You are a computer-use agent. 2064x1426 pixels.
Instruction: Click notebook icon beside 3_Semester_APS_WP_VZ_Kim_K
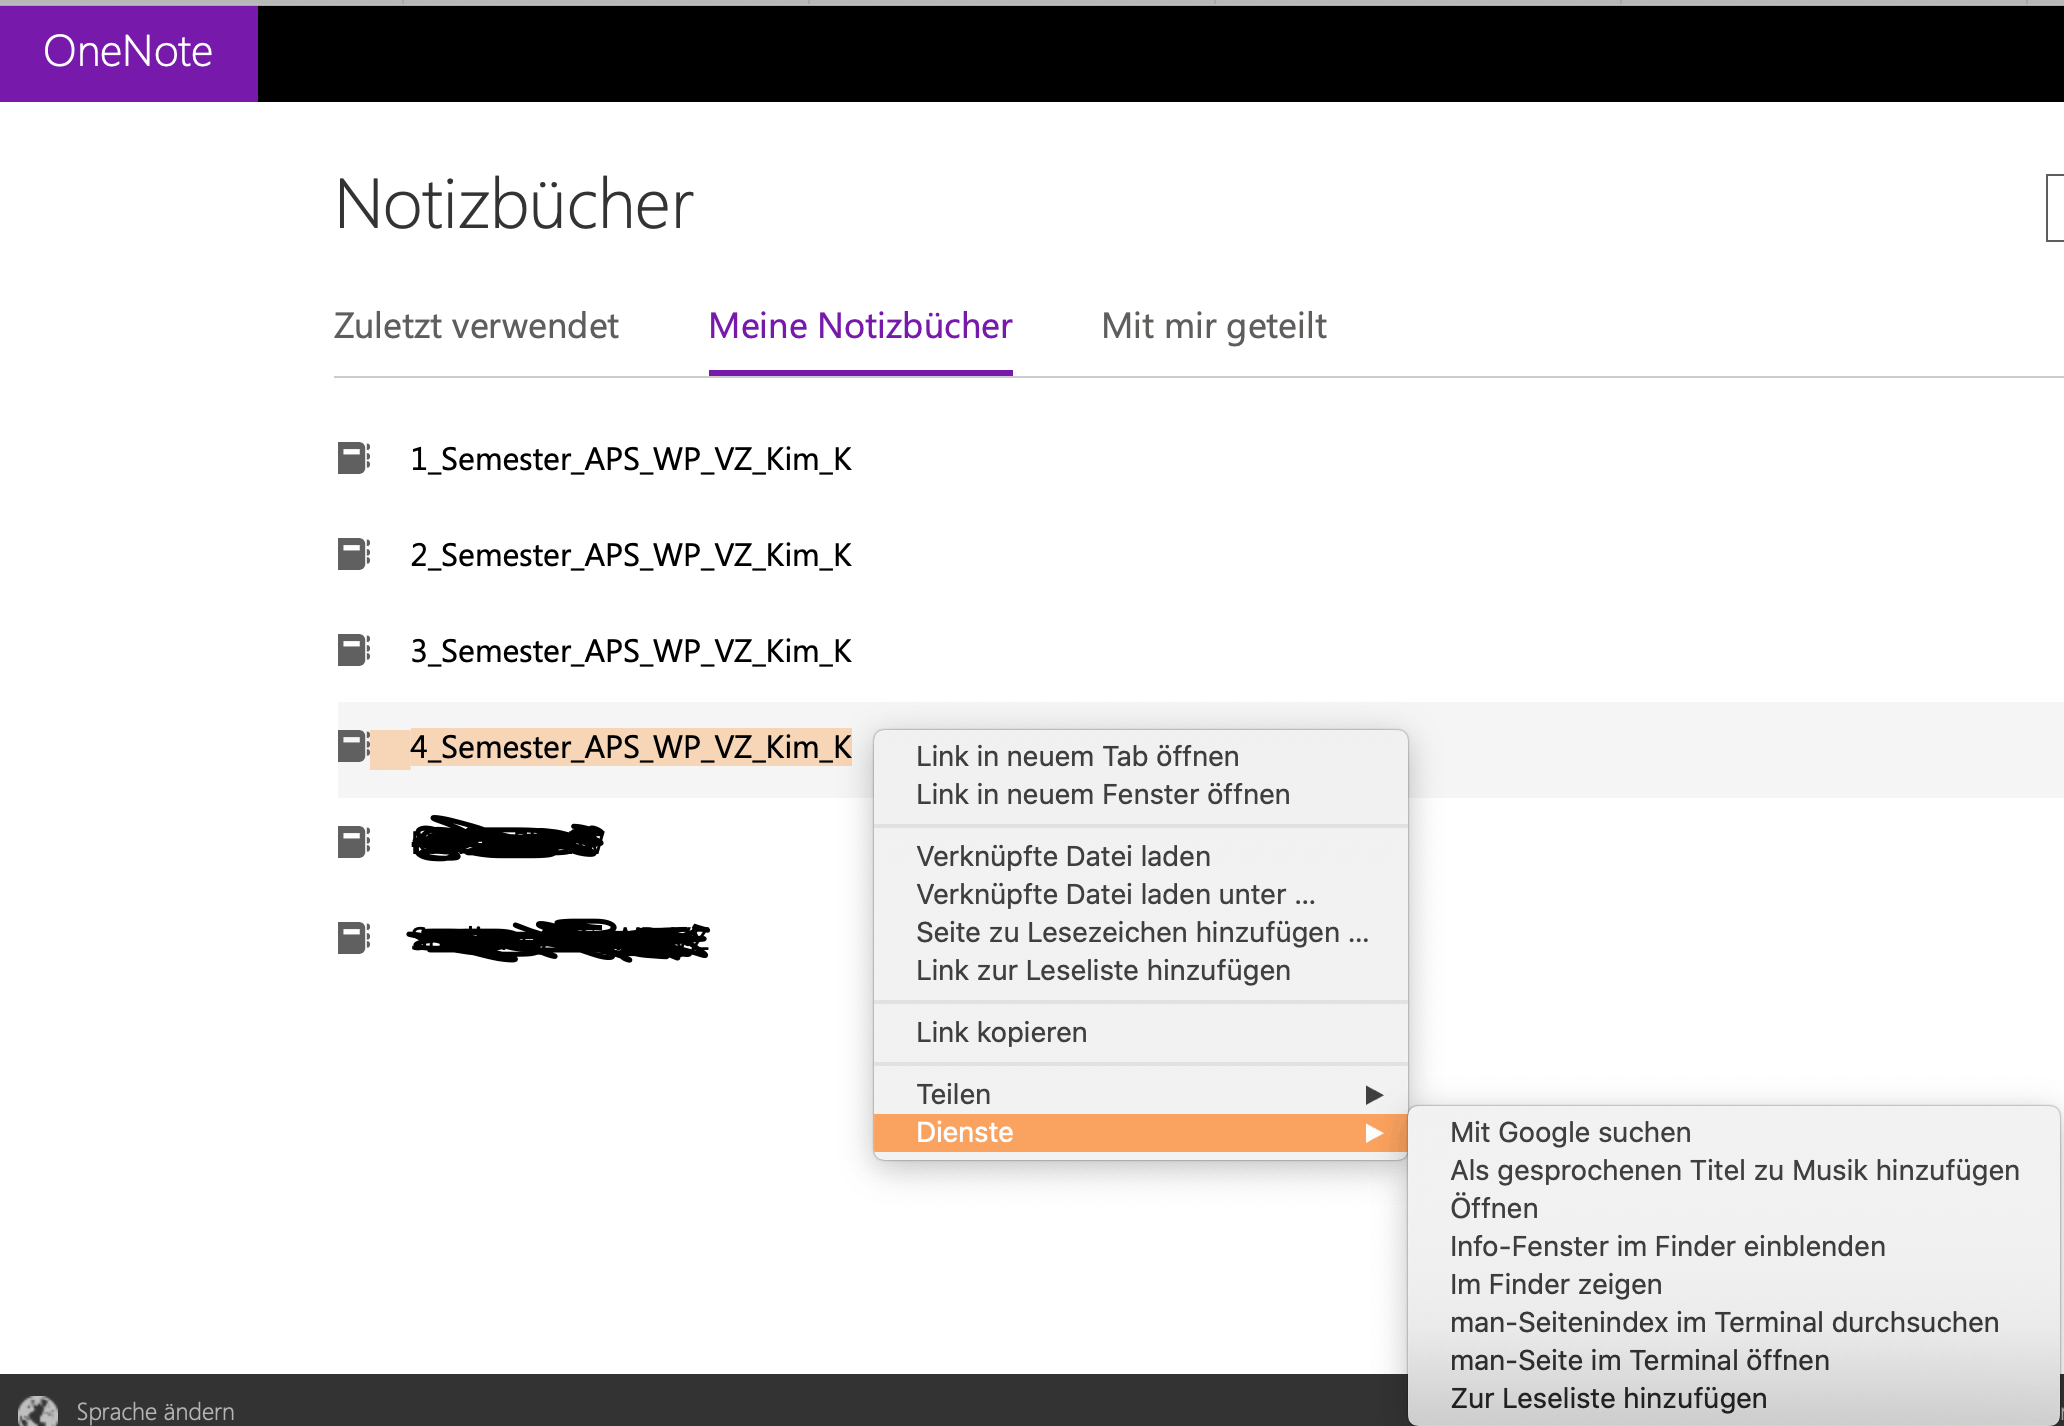(x=353, y=650)
